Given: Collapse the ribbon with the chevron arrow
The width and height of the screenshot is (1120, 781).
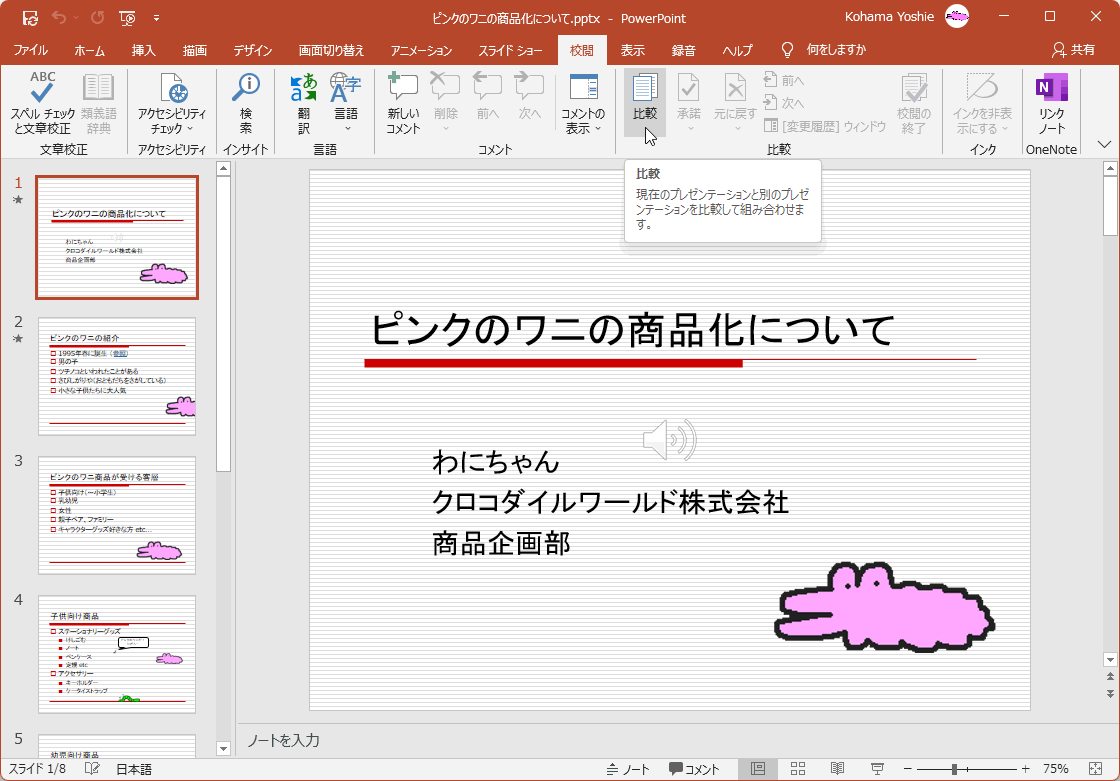Looking at the screenshot, I should [x=1105, y=143].
